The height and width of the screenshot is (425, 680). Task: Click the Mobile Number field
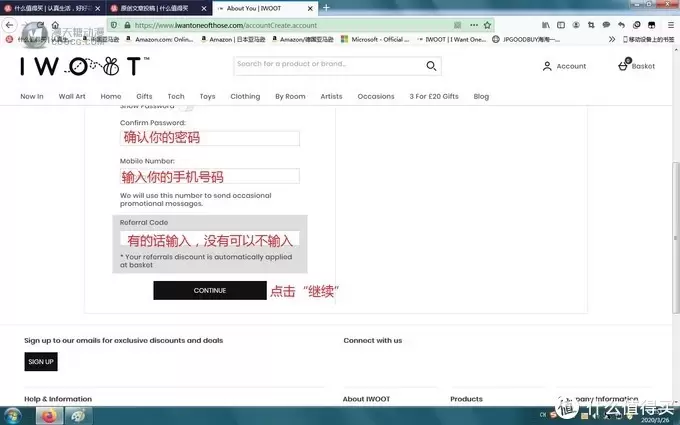tap(209, 176)
